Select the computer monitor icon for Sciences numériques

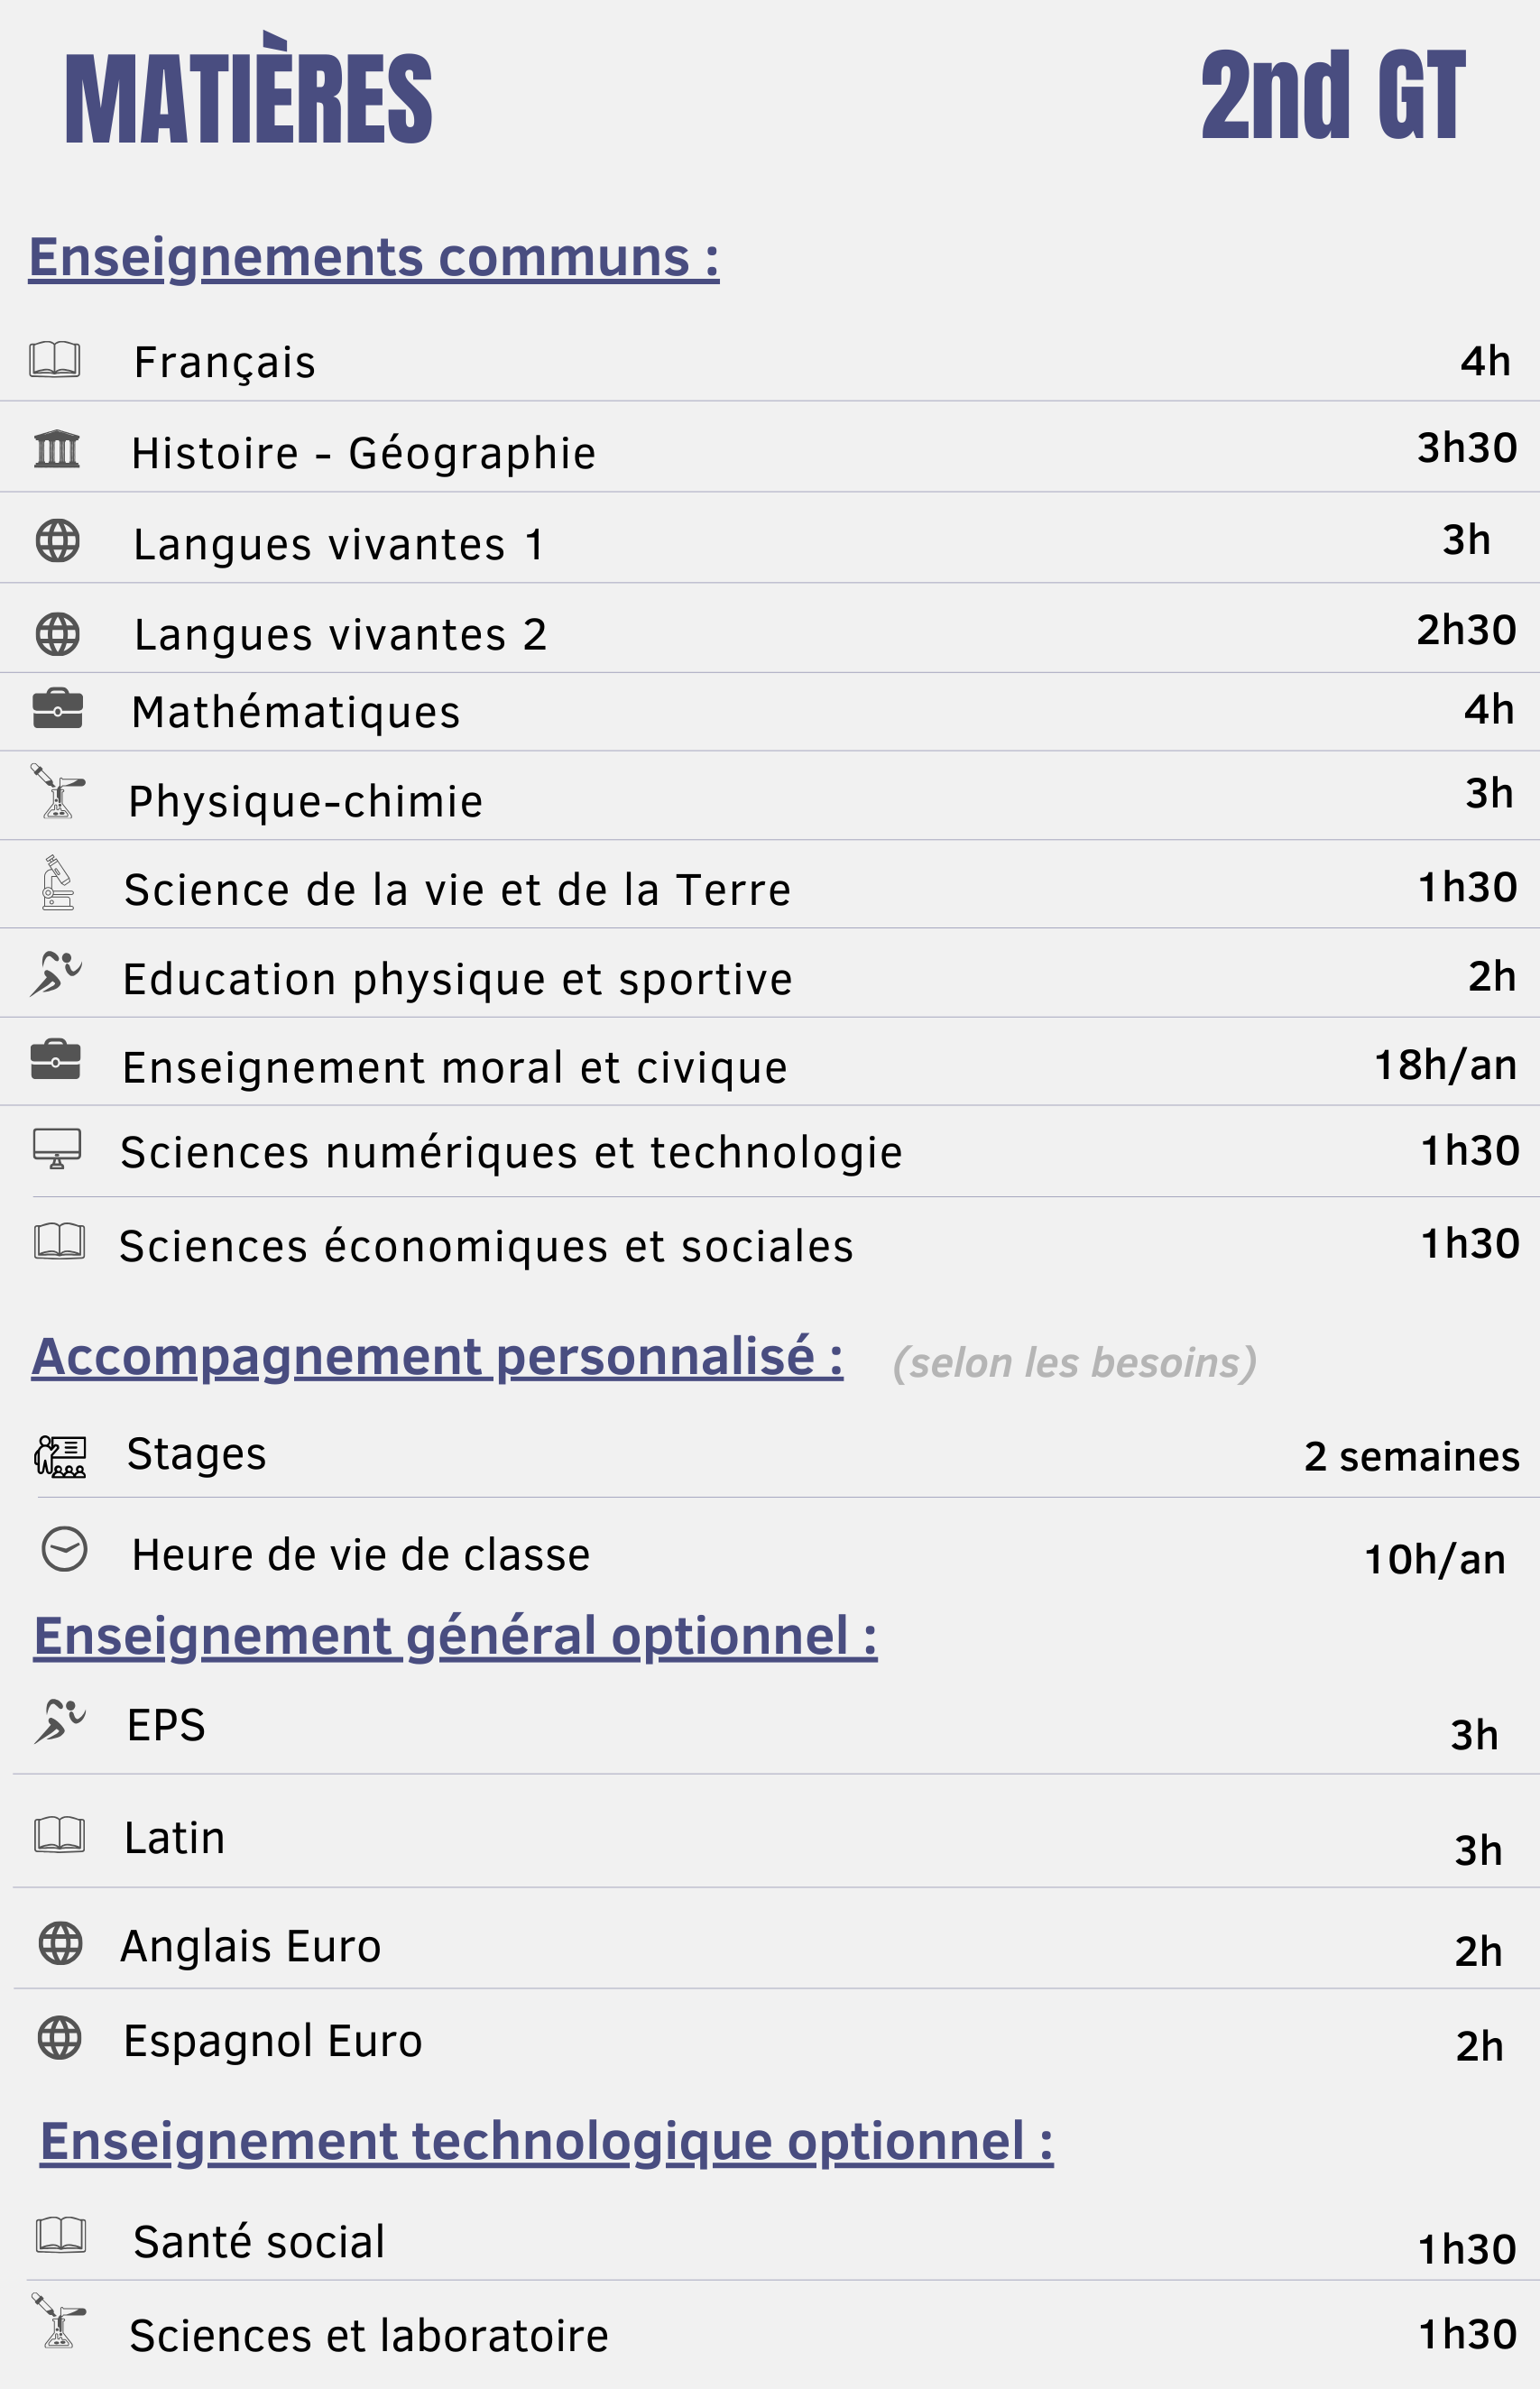(57, 1148)
